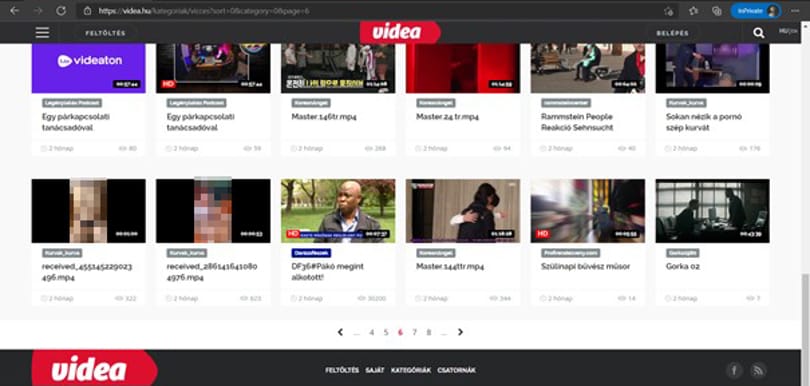Click the videa logo in footer
The height and width of the screenshot is (386, 810).
[x=94, y=368]
